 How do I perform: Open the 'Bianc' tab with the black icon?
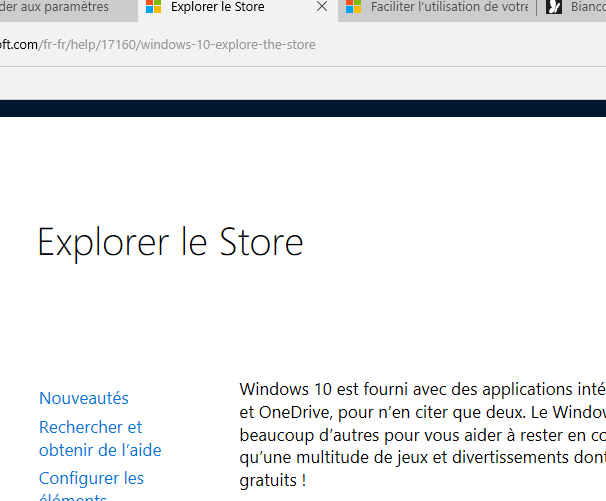tap(572, 9)
